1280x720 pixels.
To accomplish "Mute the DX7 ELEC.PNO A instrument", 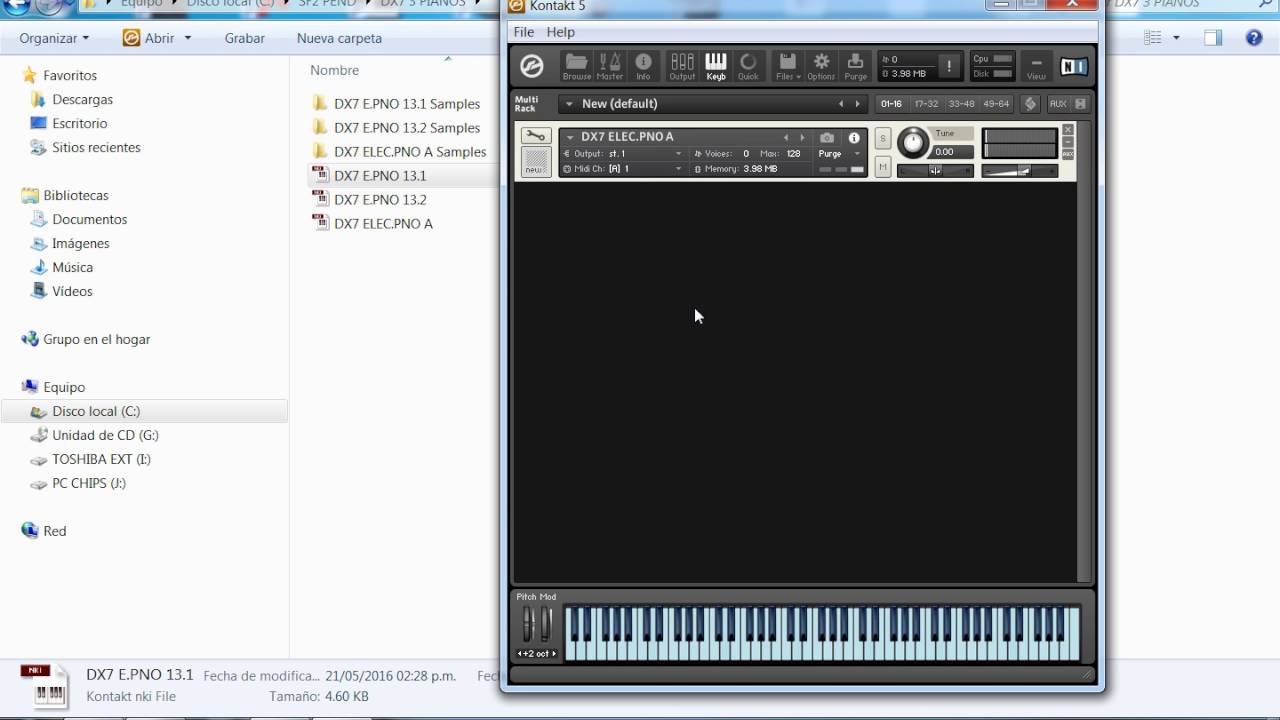I will click(883, 167).
